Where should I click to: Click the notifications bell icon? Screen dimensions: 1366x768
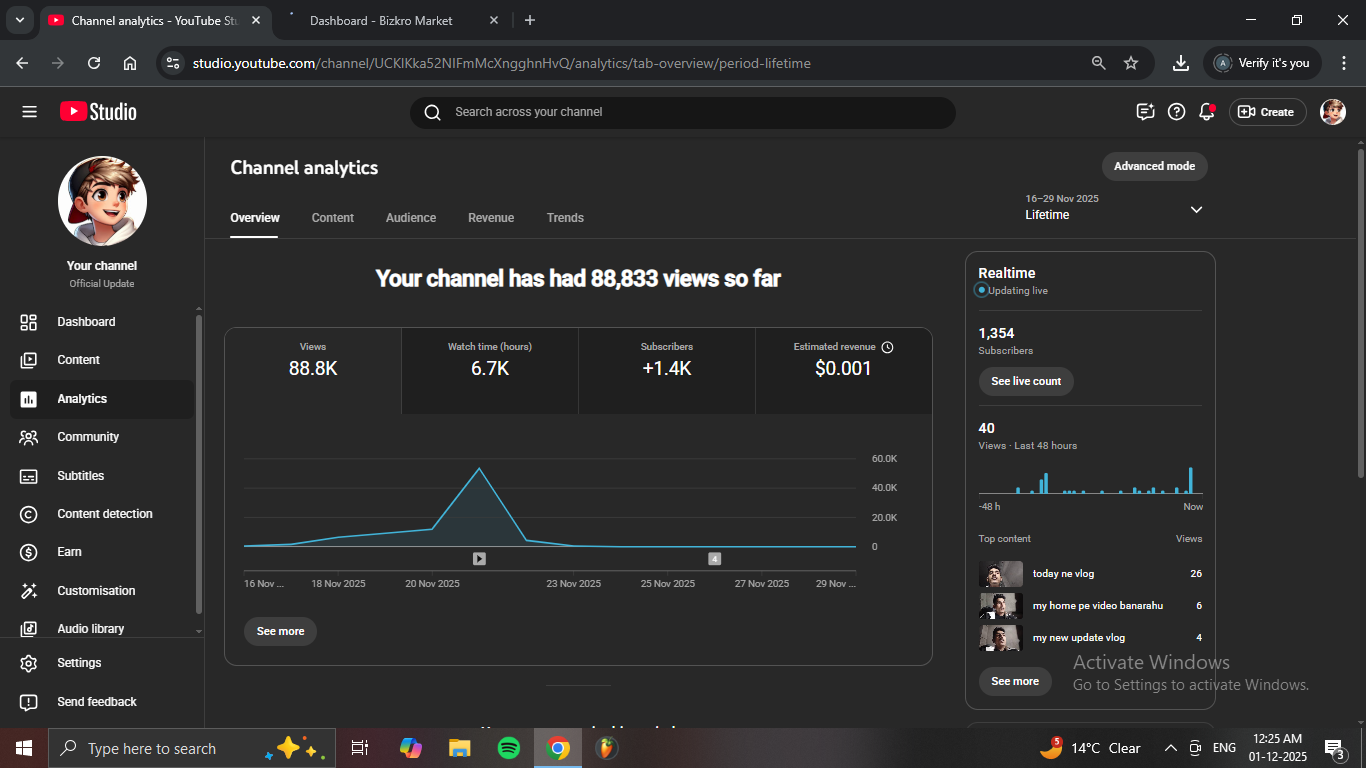(x=1206, y=112)
